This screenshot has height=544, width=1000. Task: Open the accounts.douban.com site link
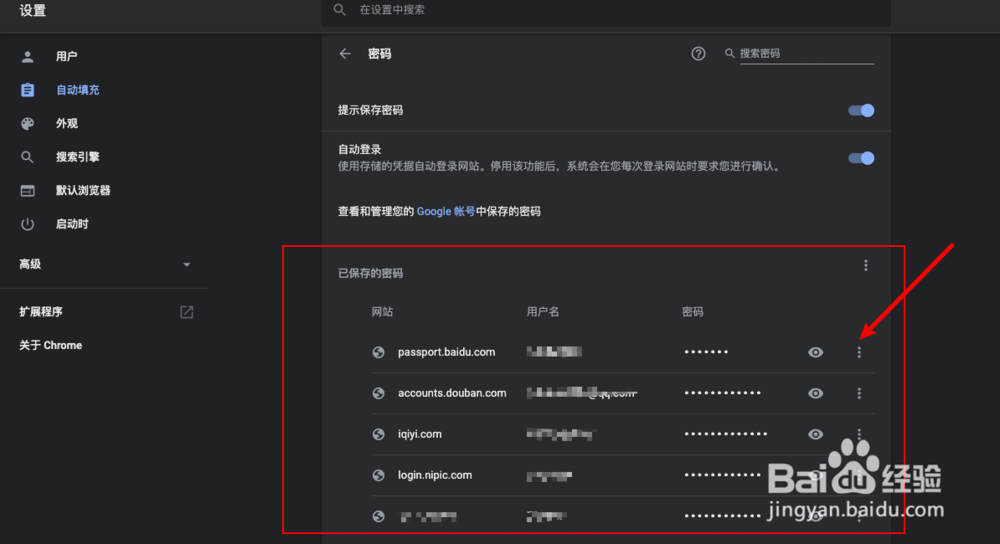click(x=452, y=393)
